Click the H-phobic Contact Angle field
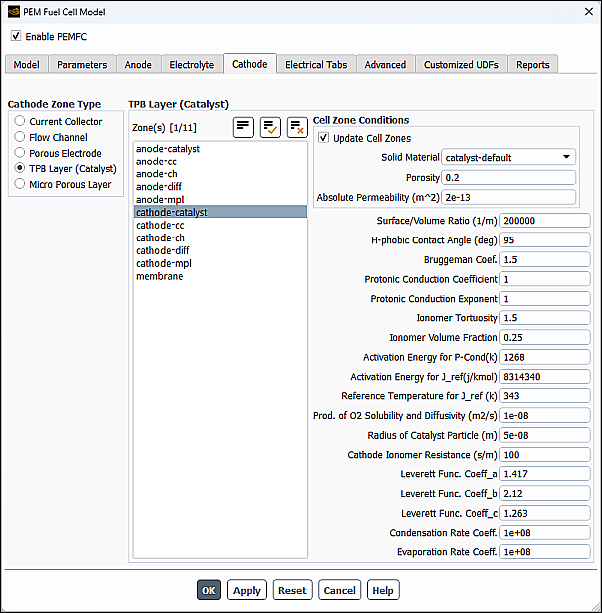The height and width of the screenshot is (613, 602). coord(545,240)
